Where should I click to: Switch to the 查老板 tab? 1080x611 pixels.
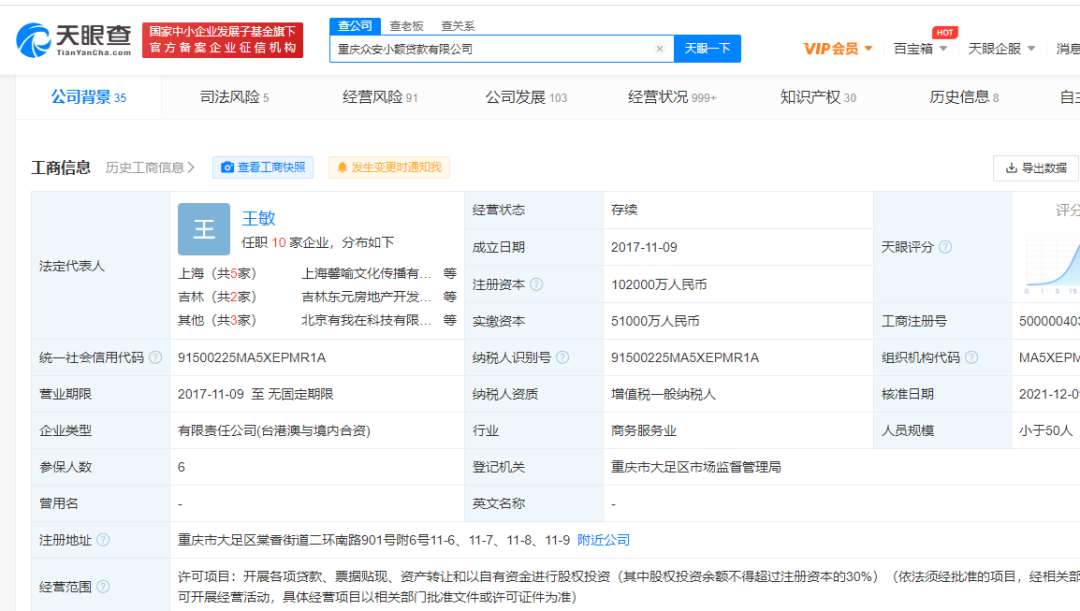(x=404, y=25)
